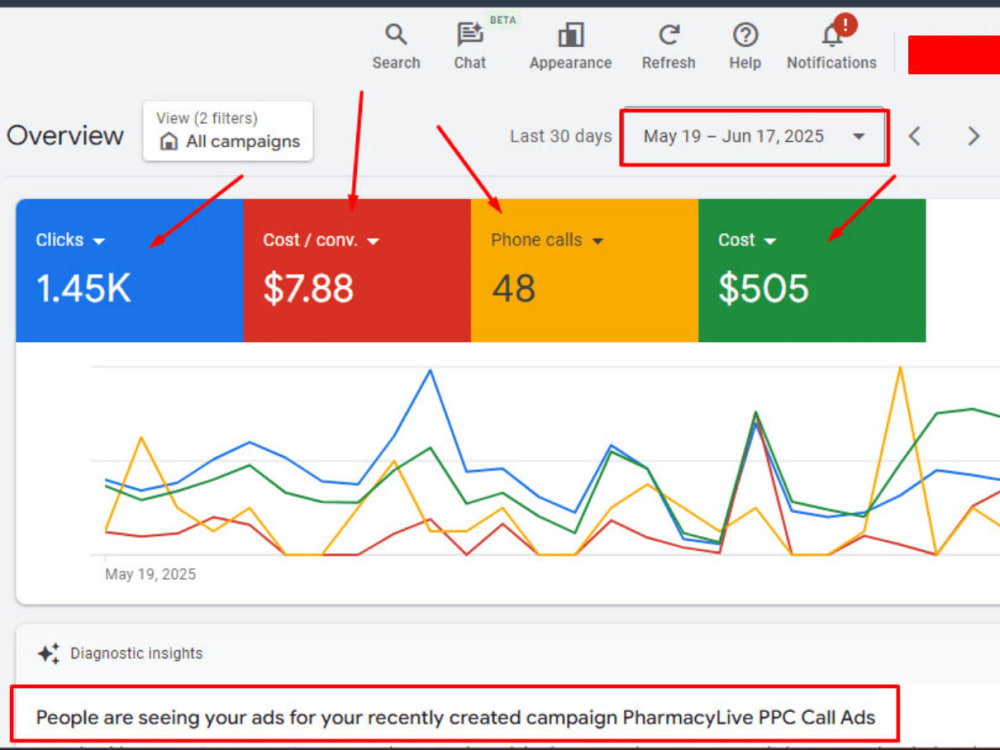This screenshot has height=750, width=1000.
Task: Select the blue 1.45K clicks card
Action: click(129, 270)
